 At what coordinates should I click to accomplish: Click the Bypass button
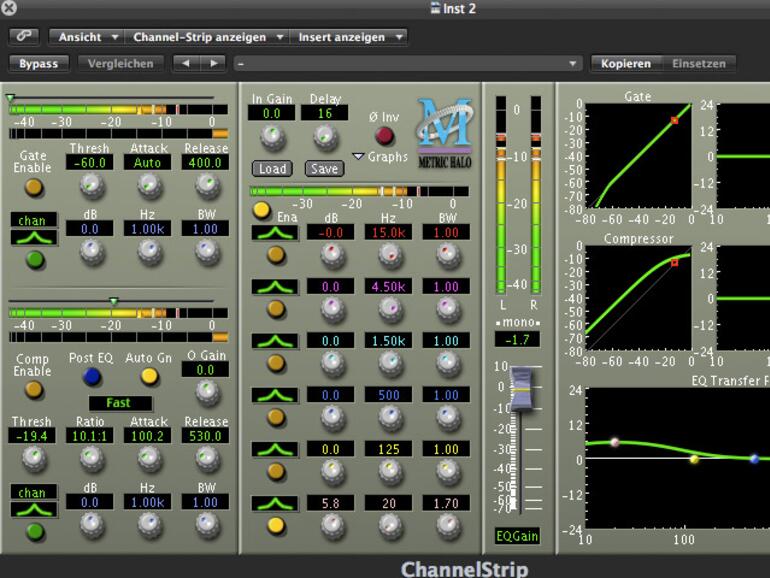pos(39,63)
